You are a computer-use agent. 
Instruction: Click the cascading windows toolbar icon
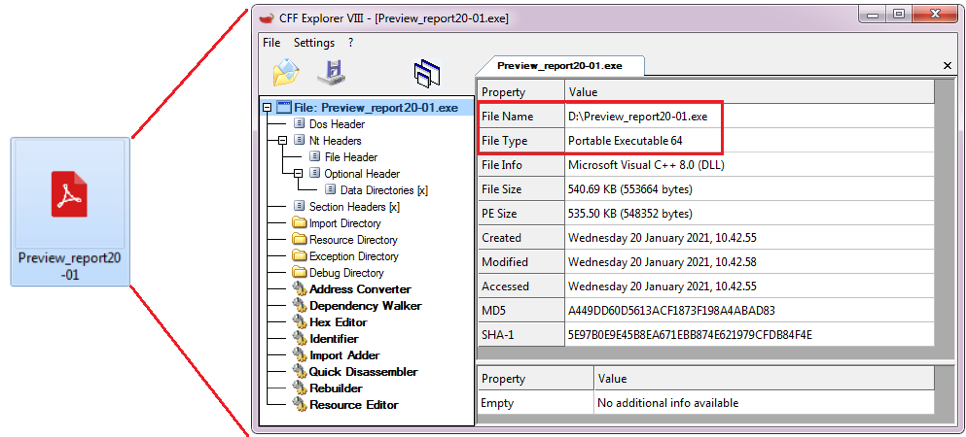coord(427,73)
